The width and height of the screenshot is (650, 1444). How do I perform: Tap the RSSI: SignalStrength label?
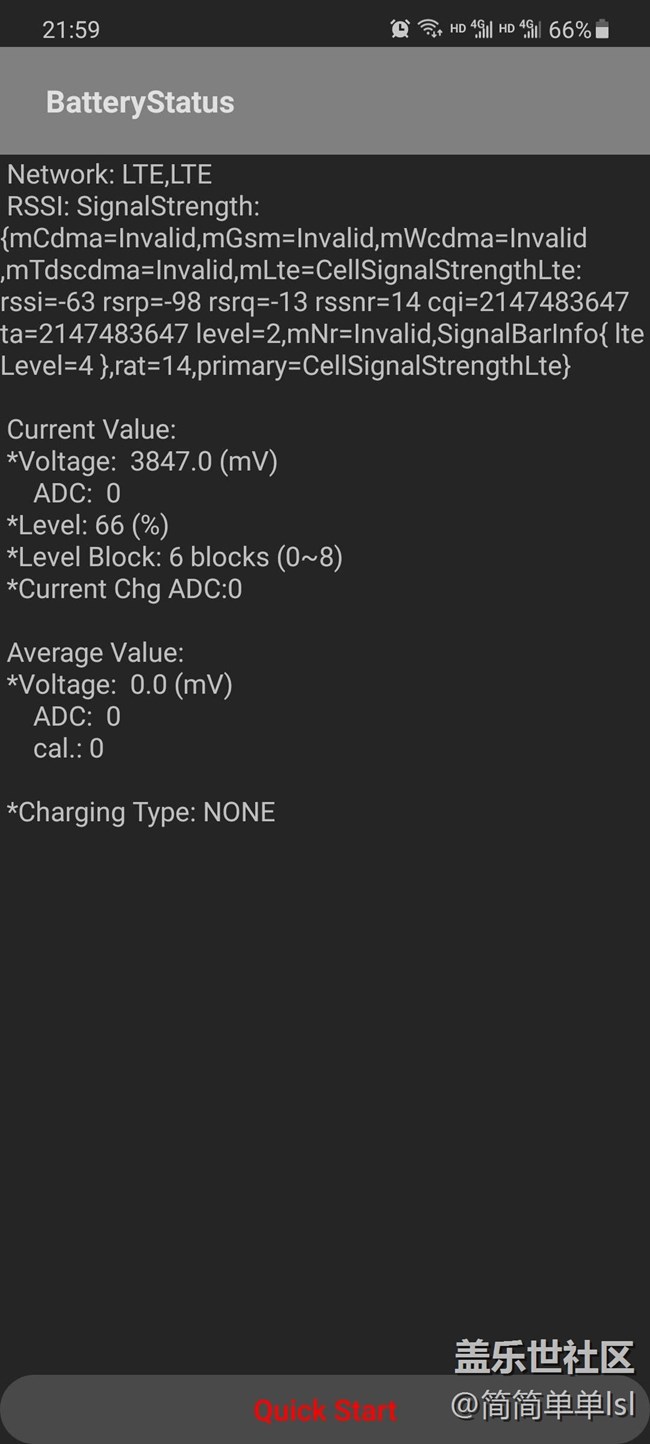[133, 206]
